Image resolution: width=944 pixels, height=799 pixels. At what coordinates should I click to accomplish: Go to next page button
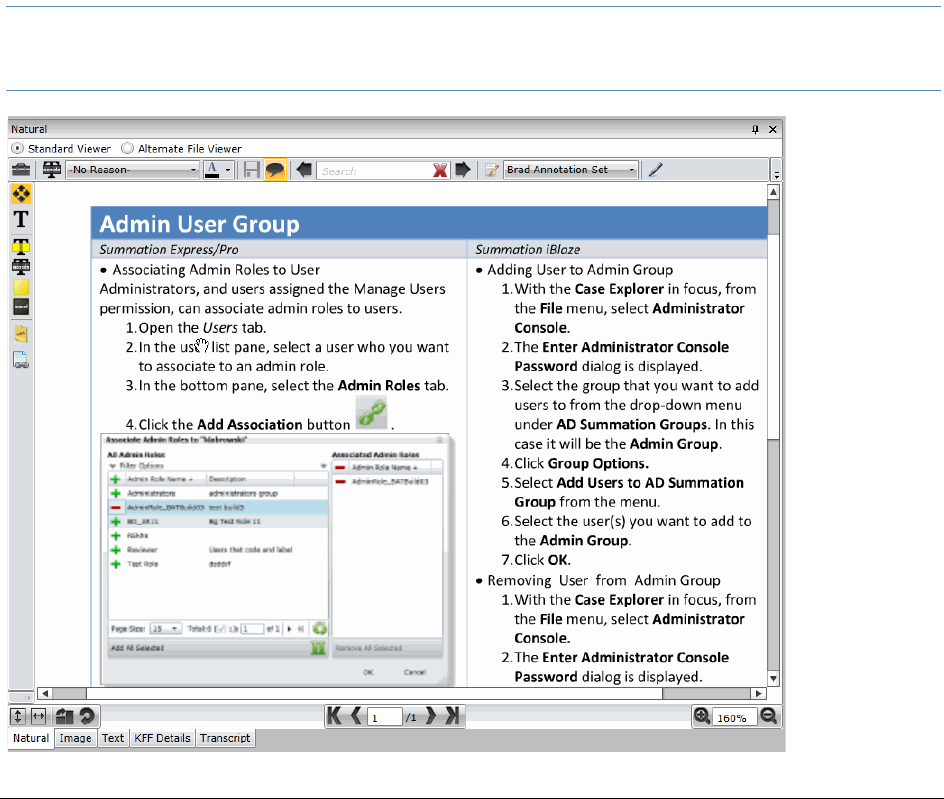pyautogui.click(x=431, y=716)
